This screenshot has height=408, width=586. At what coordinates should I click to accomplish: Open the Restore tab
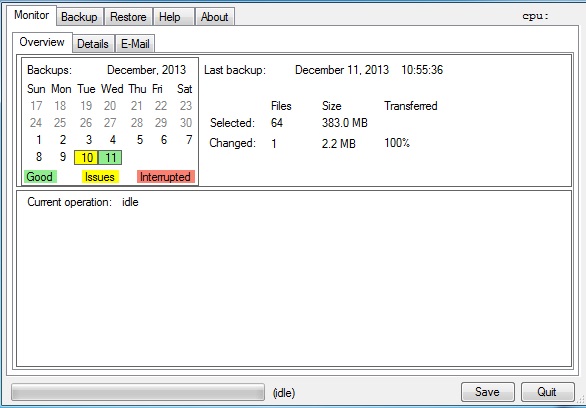click(x=128, y=17)
